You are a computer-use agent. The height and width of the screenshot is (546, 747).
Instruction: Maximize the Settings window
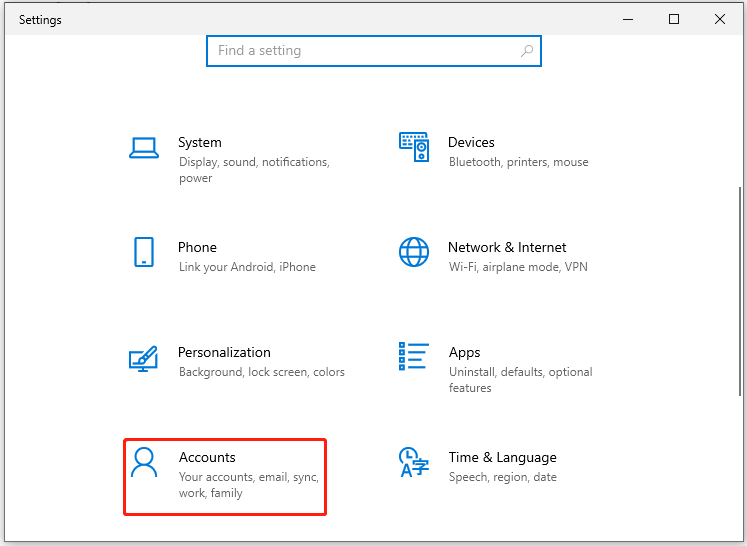[x=674, y=19]
